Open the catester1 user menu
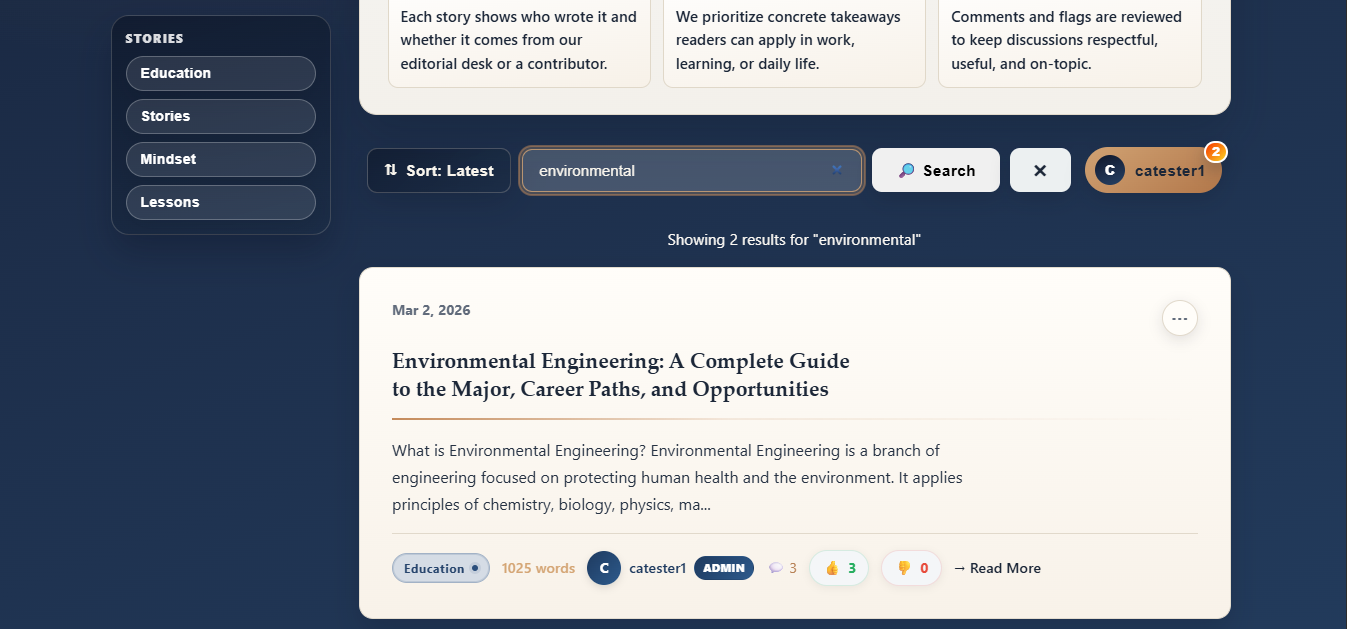Viewport: 1347px width, 629px height. [1153, 171]
